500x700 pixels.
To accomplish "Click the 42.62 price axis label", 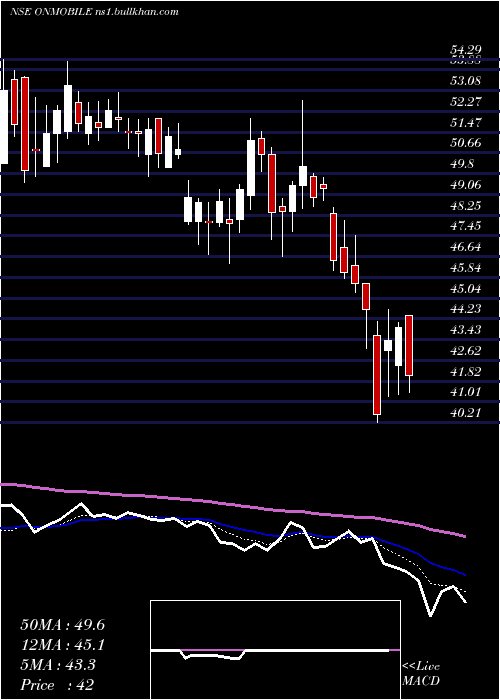I will [x=465, y=350].
